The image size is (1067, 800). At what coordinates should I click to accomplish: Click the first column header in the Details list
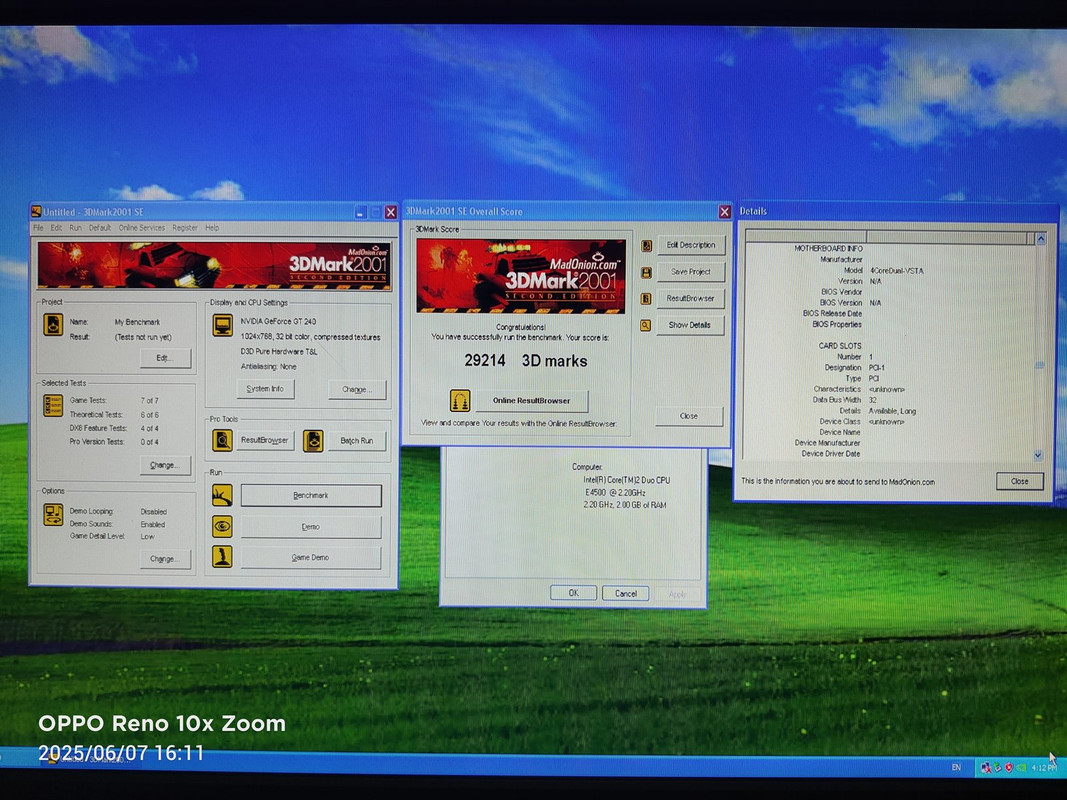(806, 237)
